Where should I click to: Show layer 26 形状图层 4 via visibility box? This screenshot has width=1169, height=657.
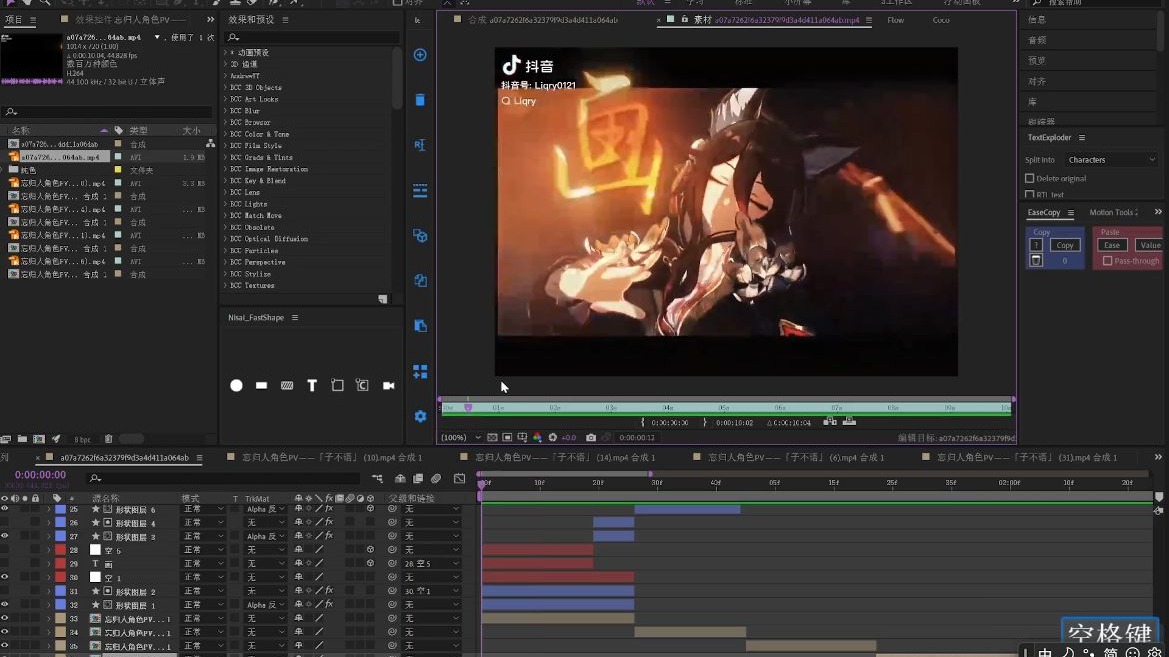coord(4,523)
